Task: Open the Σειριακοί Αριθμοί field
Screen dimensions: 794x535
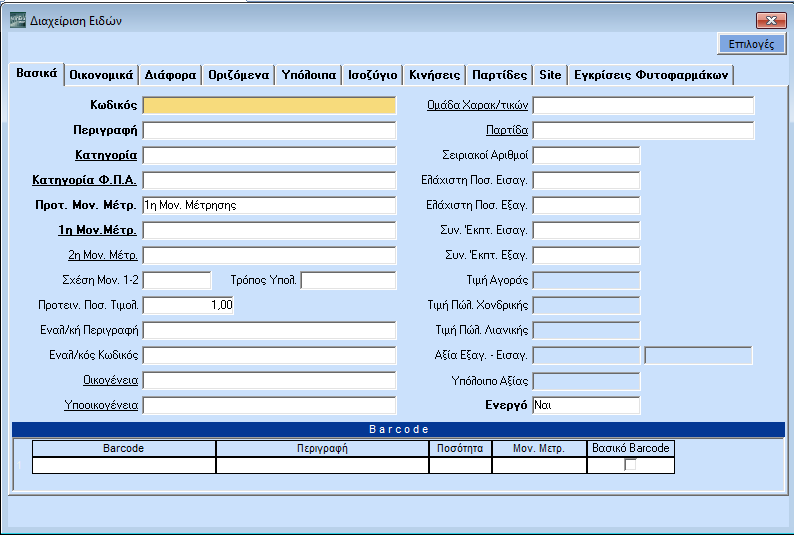Action: pos(586,155)
